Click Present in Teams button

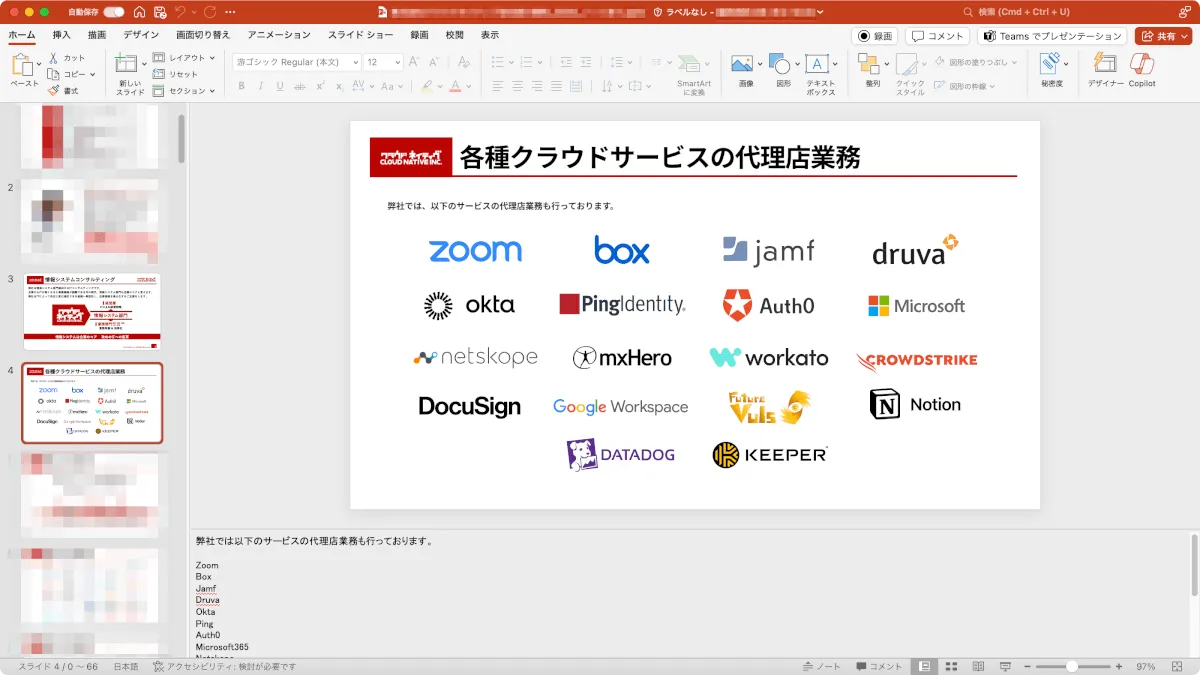point(1051,36)
